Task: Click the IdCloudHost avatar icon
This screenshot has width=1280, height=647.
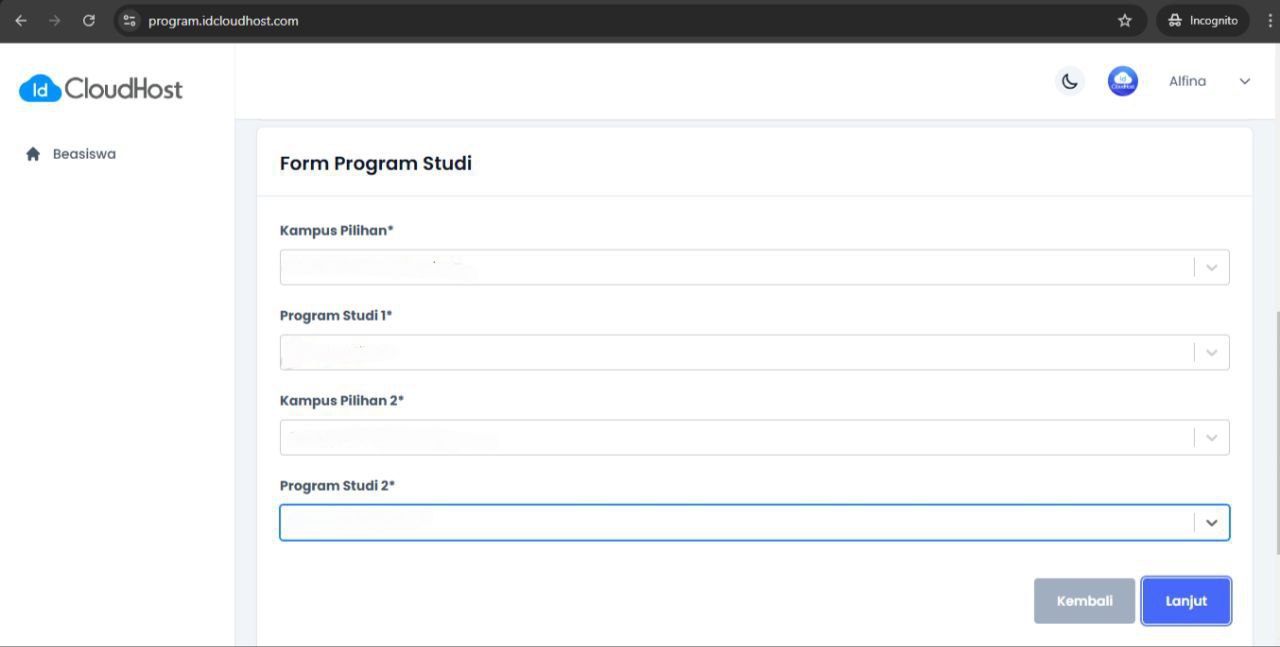Action: [1123, 81]
